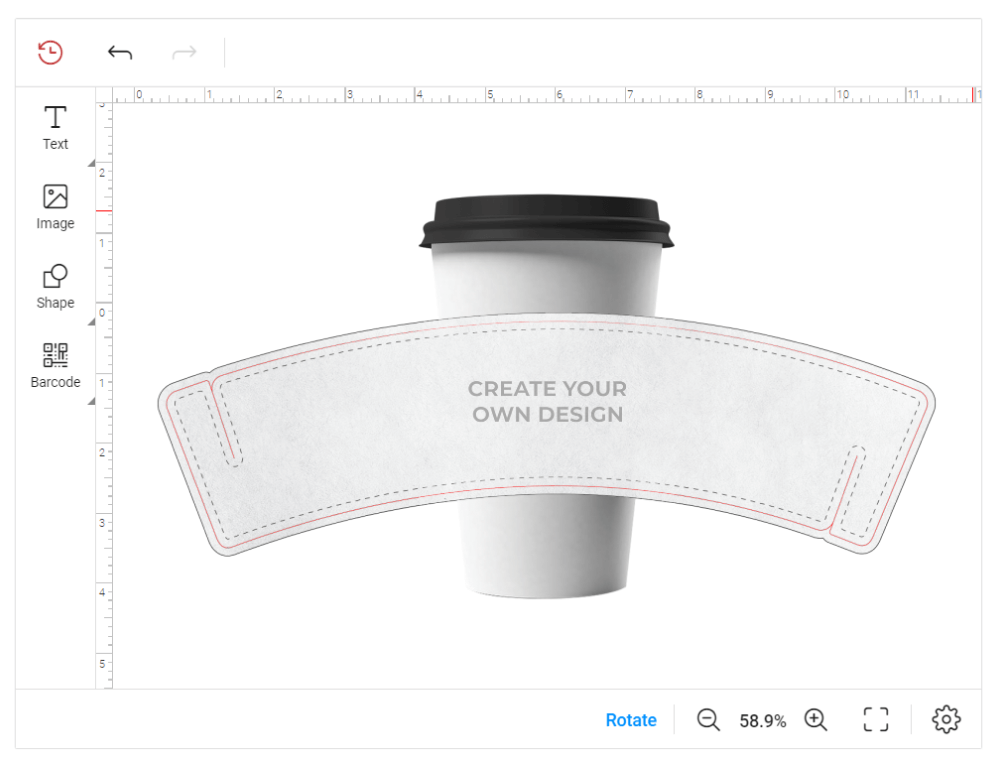Select the Text tool
The width and height of the screenshot is (1000, 766).
coord(54,128)
